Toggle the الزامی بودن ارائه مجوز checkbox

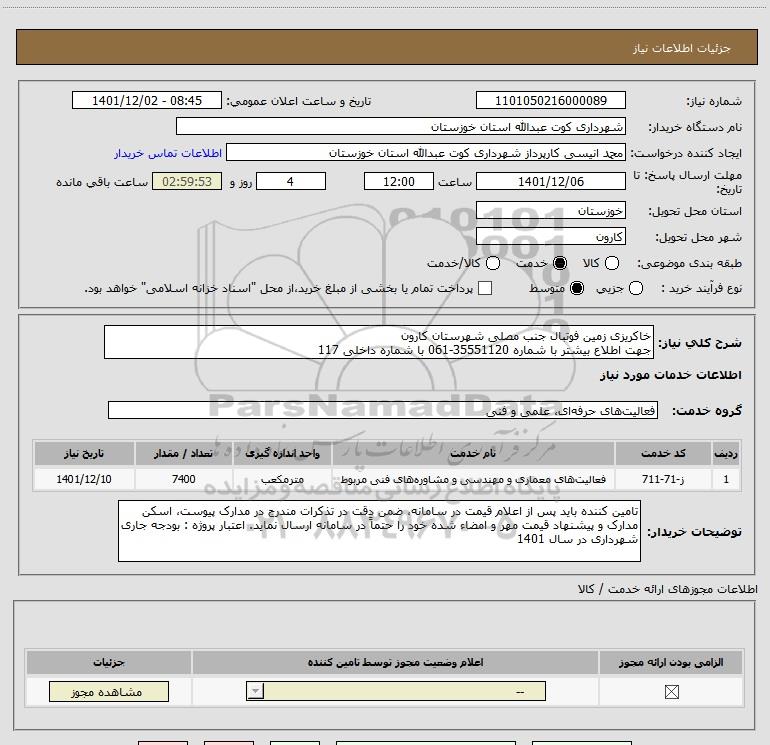click(x=671, y=692)
